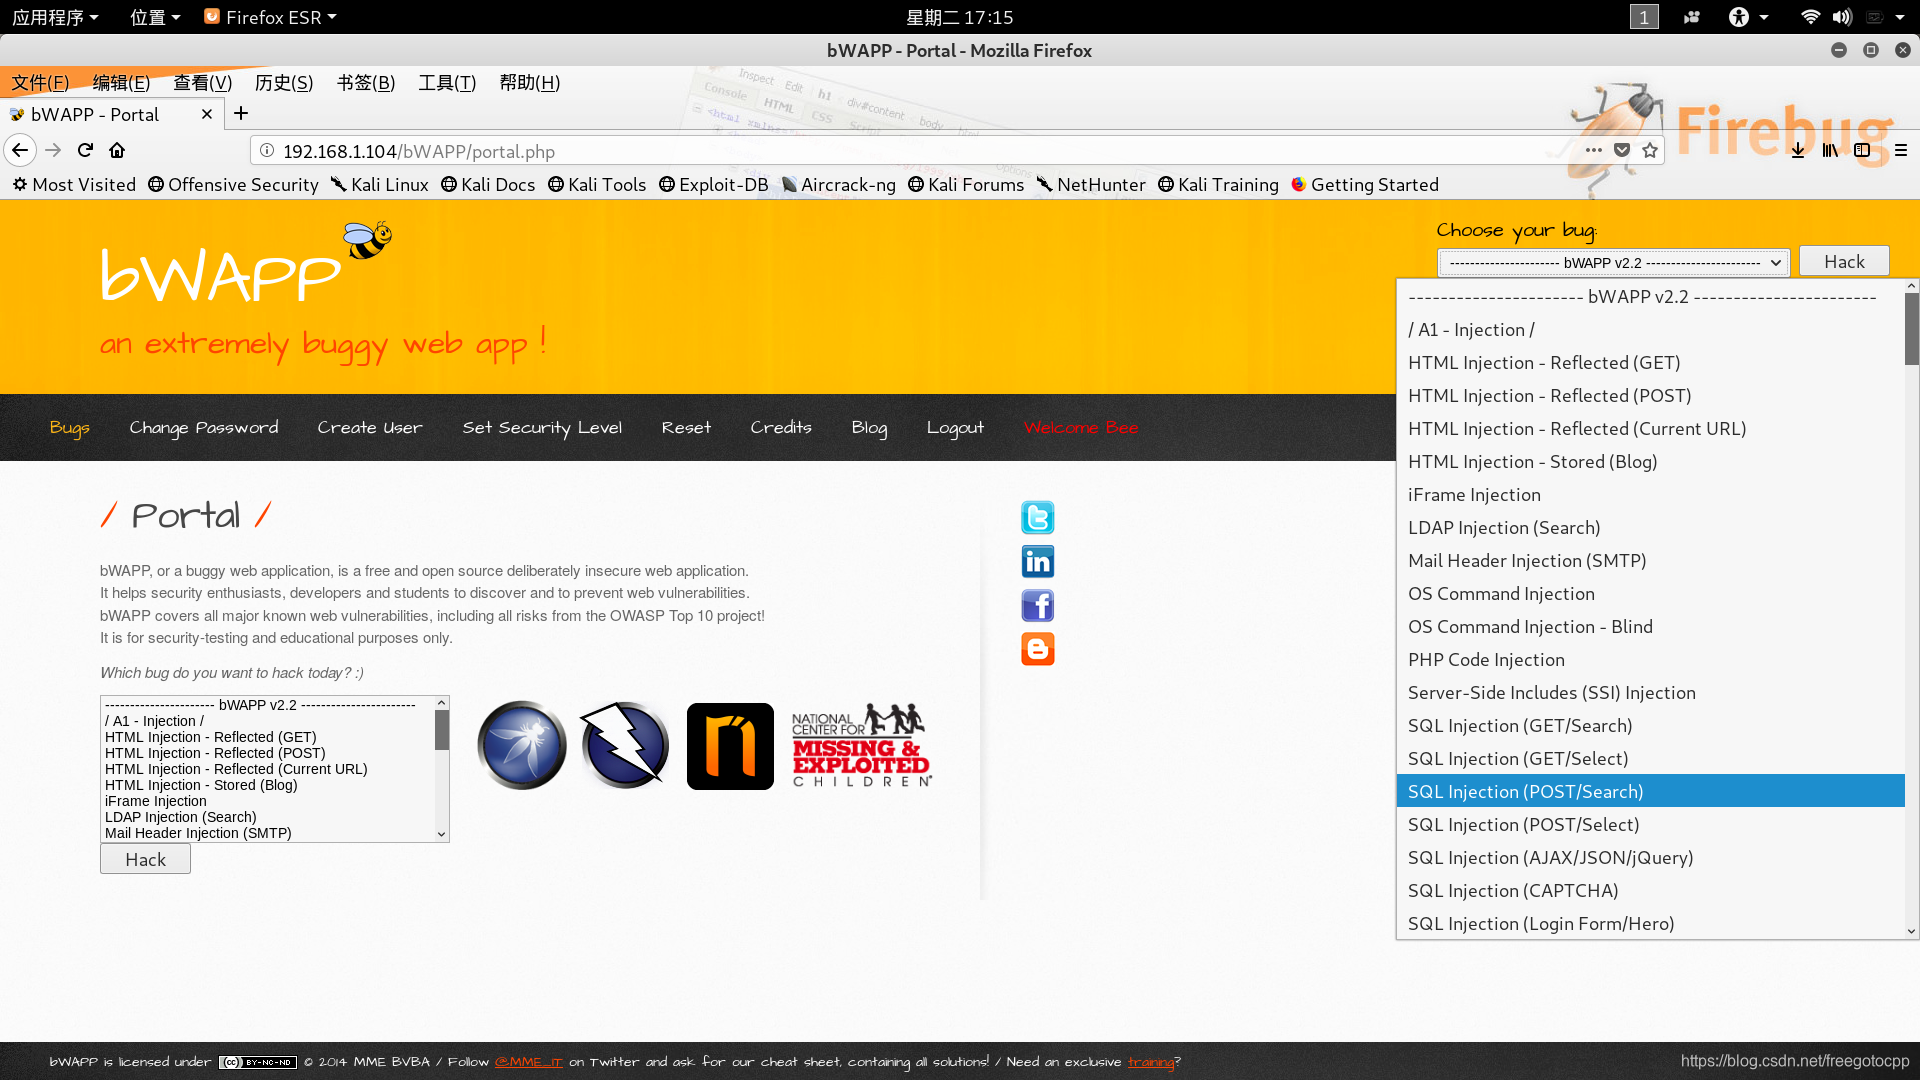Open Set Security Level page
Viewport: 1920px width, 1080px height.
[x=542, y=427]
